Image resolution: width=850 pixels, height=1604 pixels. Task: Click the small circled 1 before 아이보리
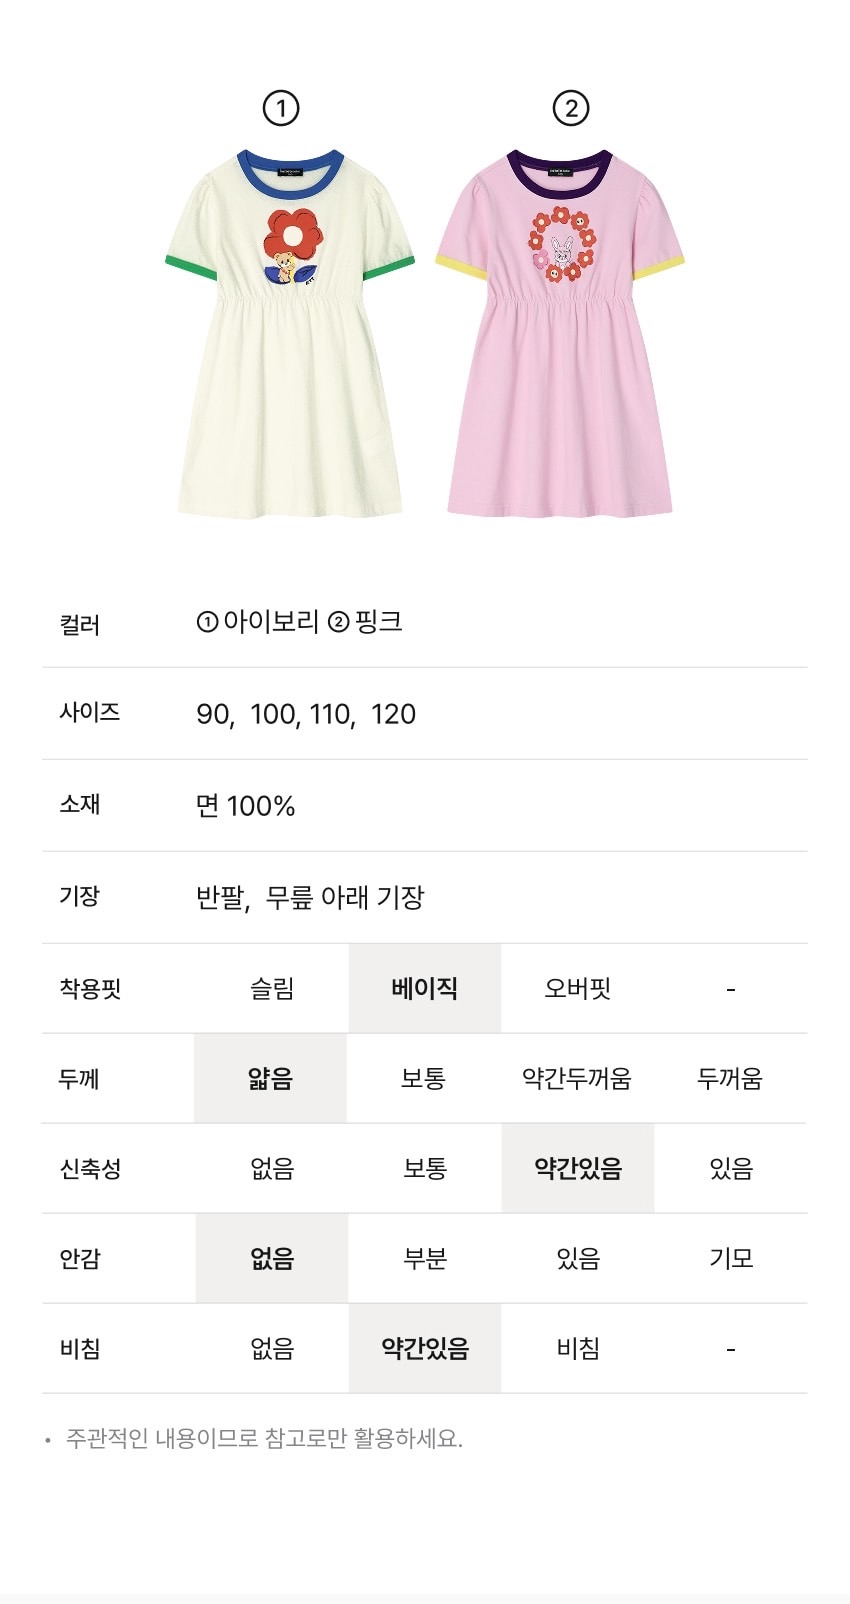pos(207,622)
